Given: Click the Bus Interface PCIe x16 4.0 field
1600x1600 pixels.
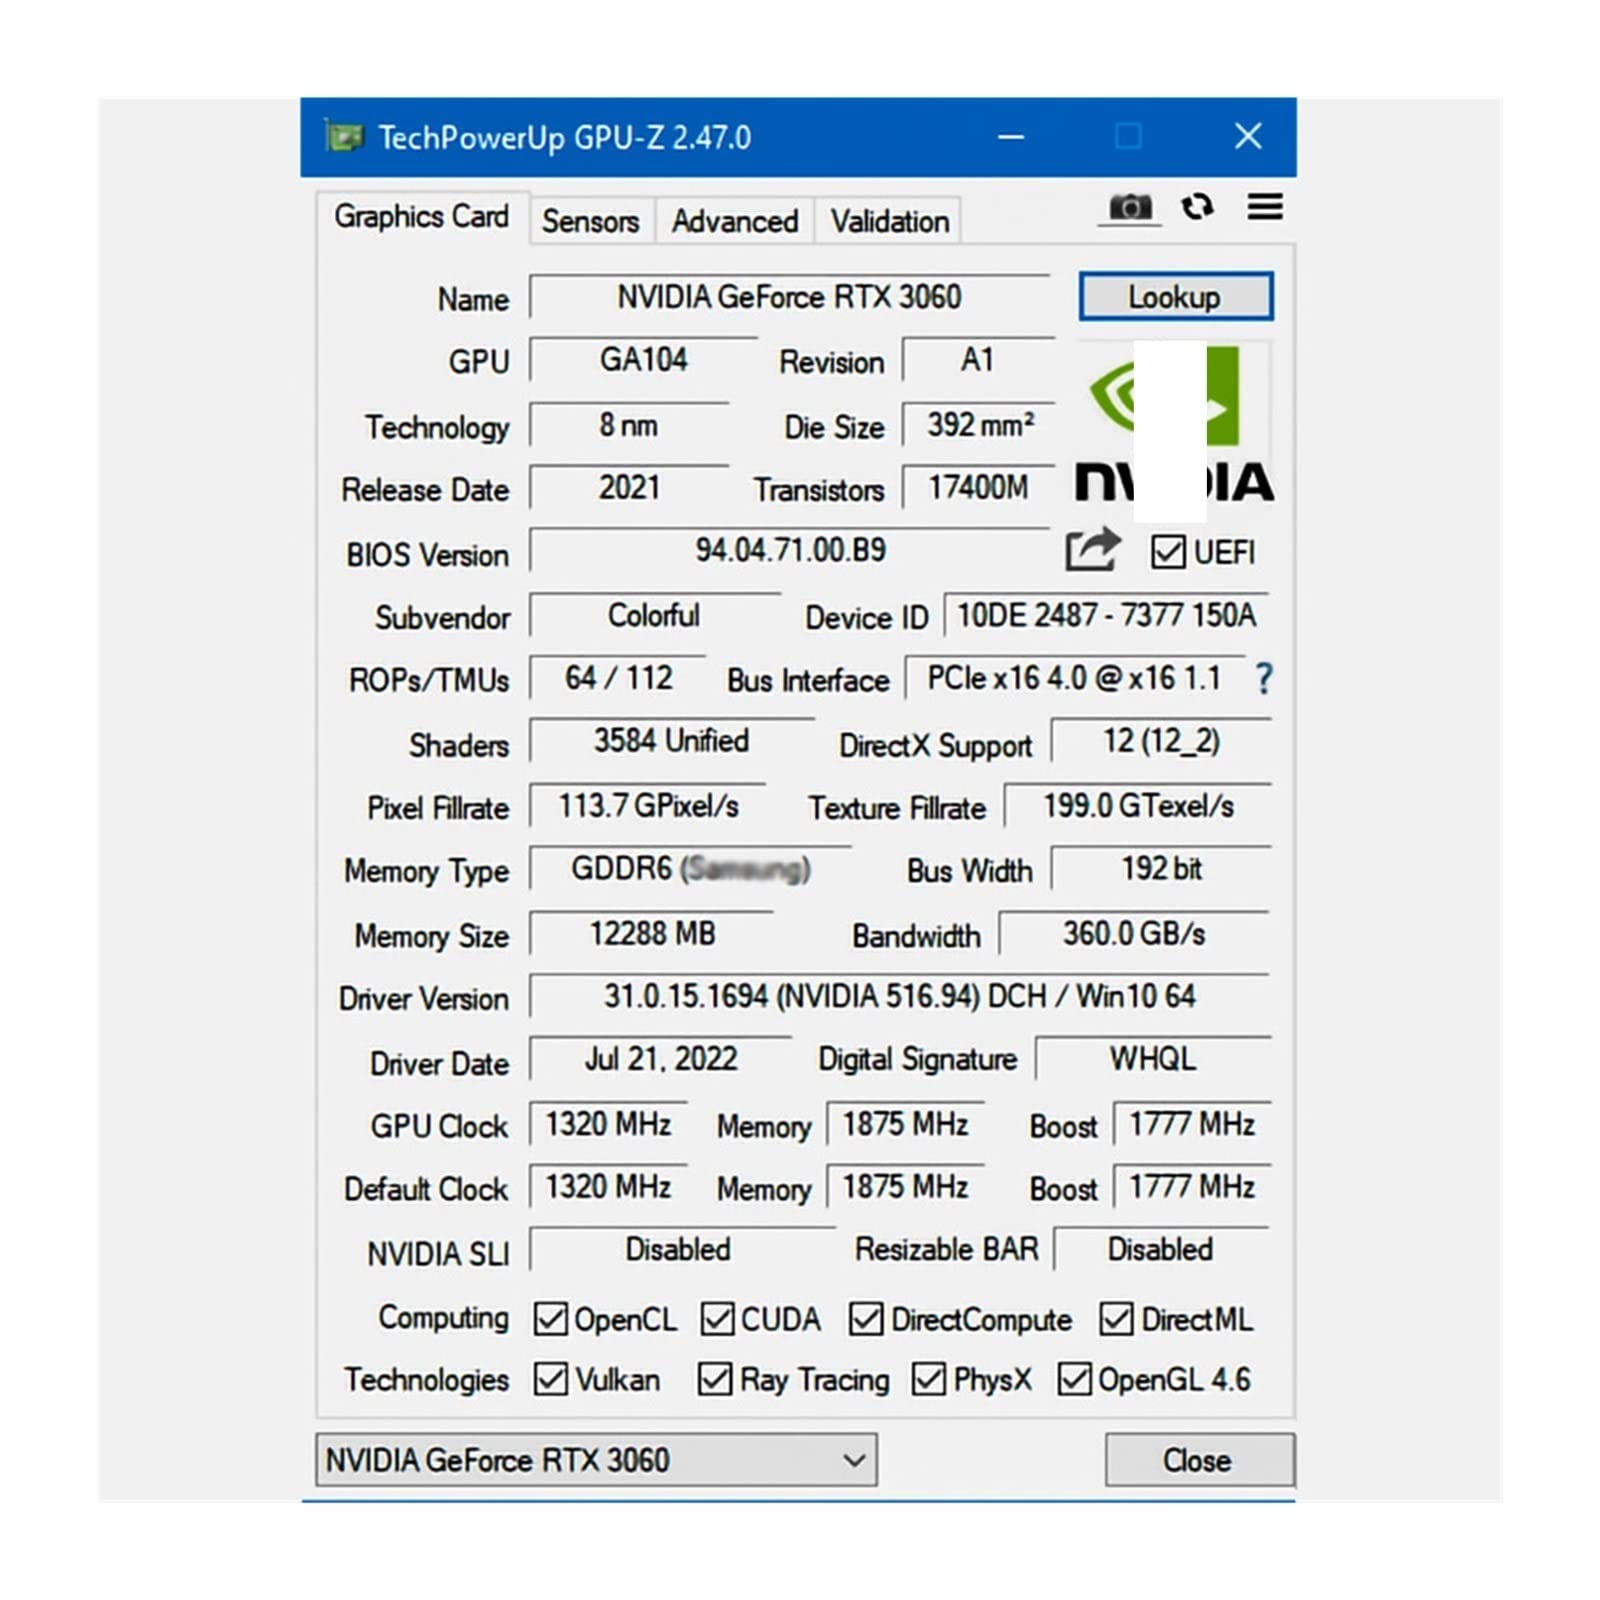Looking at the screenshot, I should [1074, 678].
